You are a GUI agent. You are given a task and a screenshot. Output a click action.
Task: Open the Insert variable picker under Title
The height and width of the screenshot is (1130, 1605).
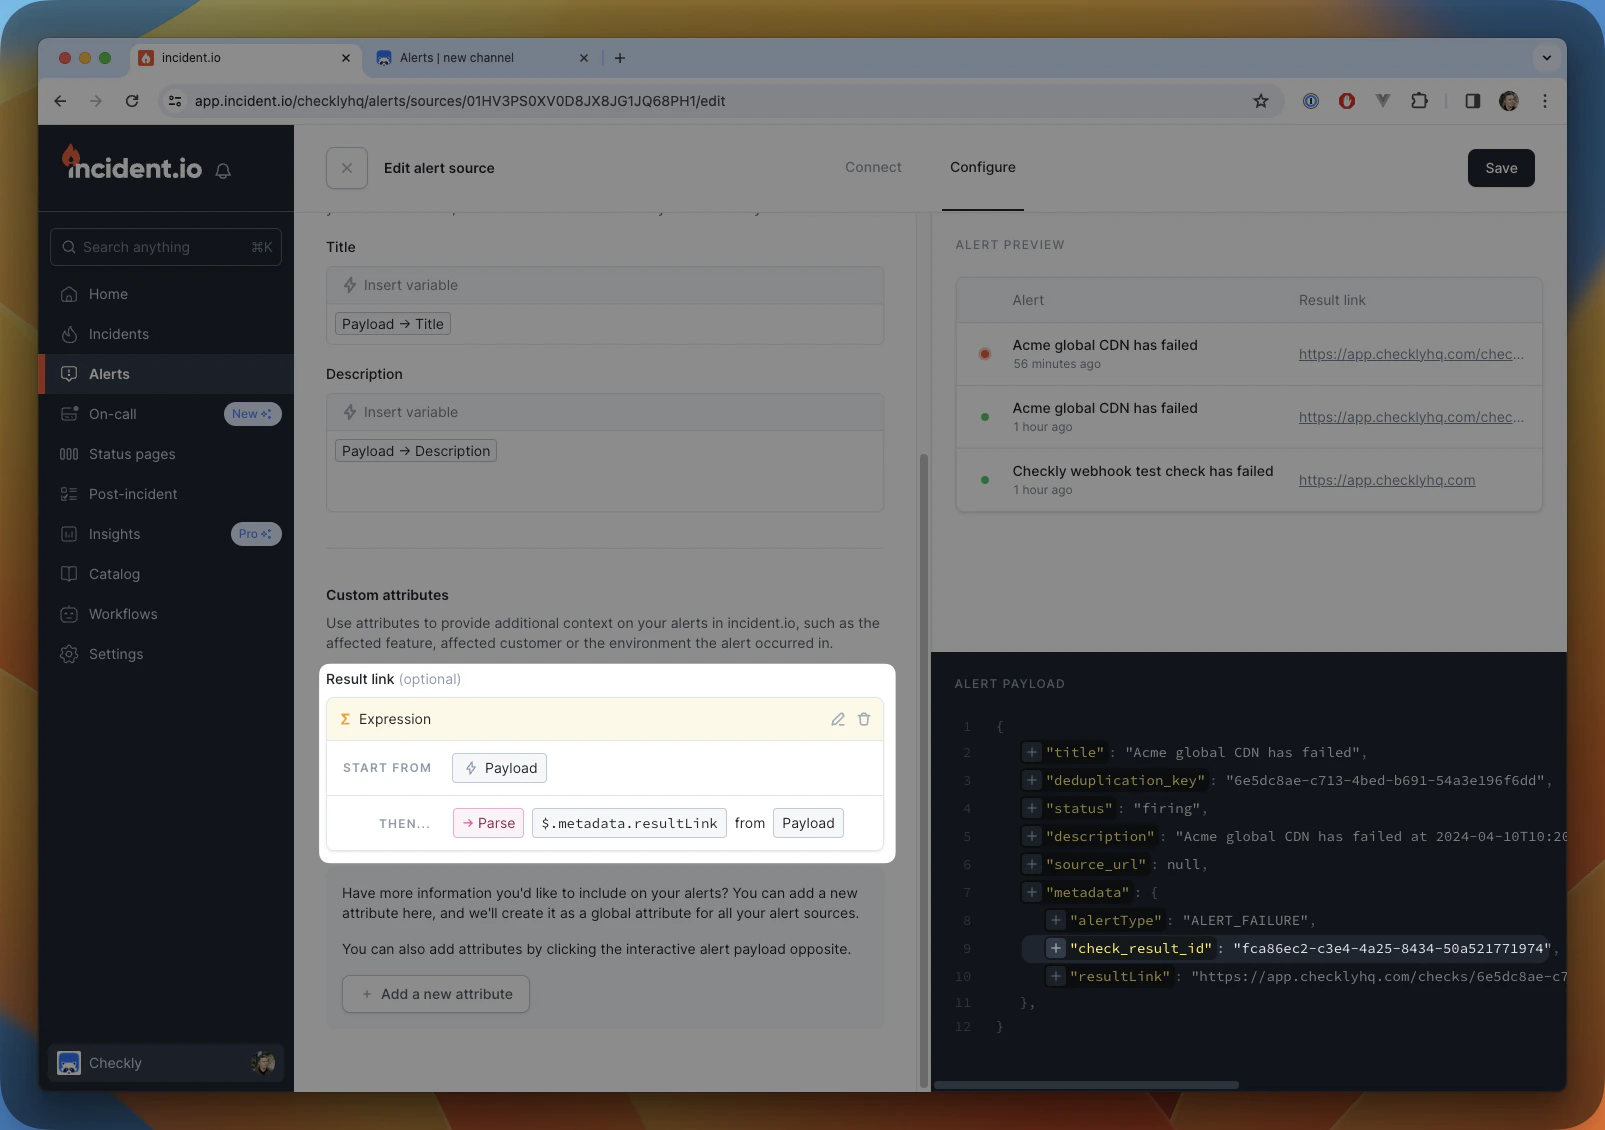(x=410, y=285)
